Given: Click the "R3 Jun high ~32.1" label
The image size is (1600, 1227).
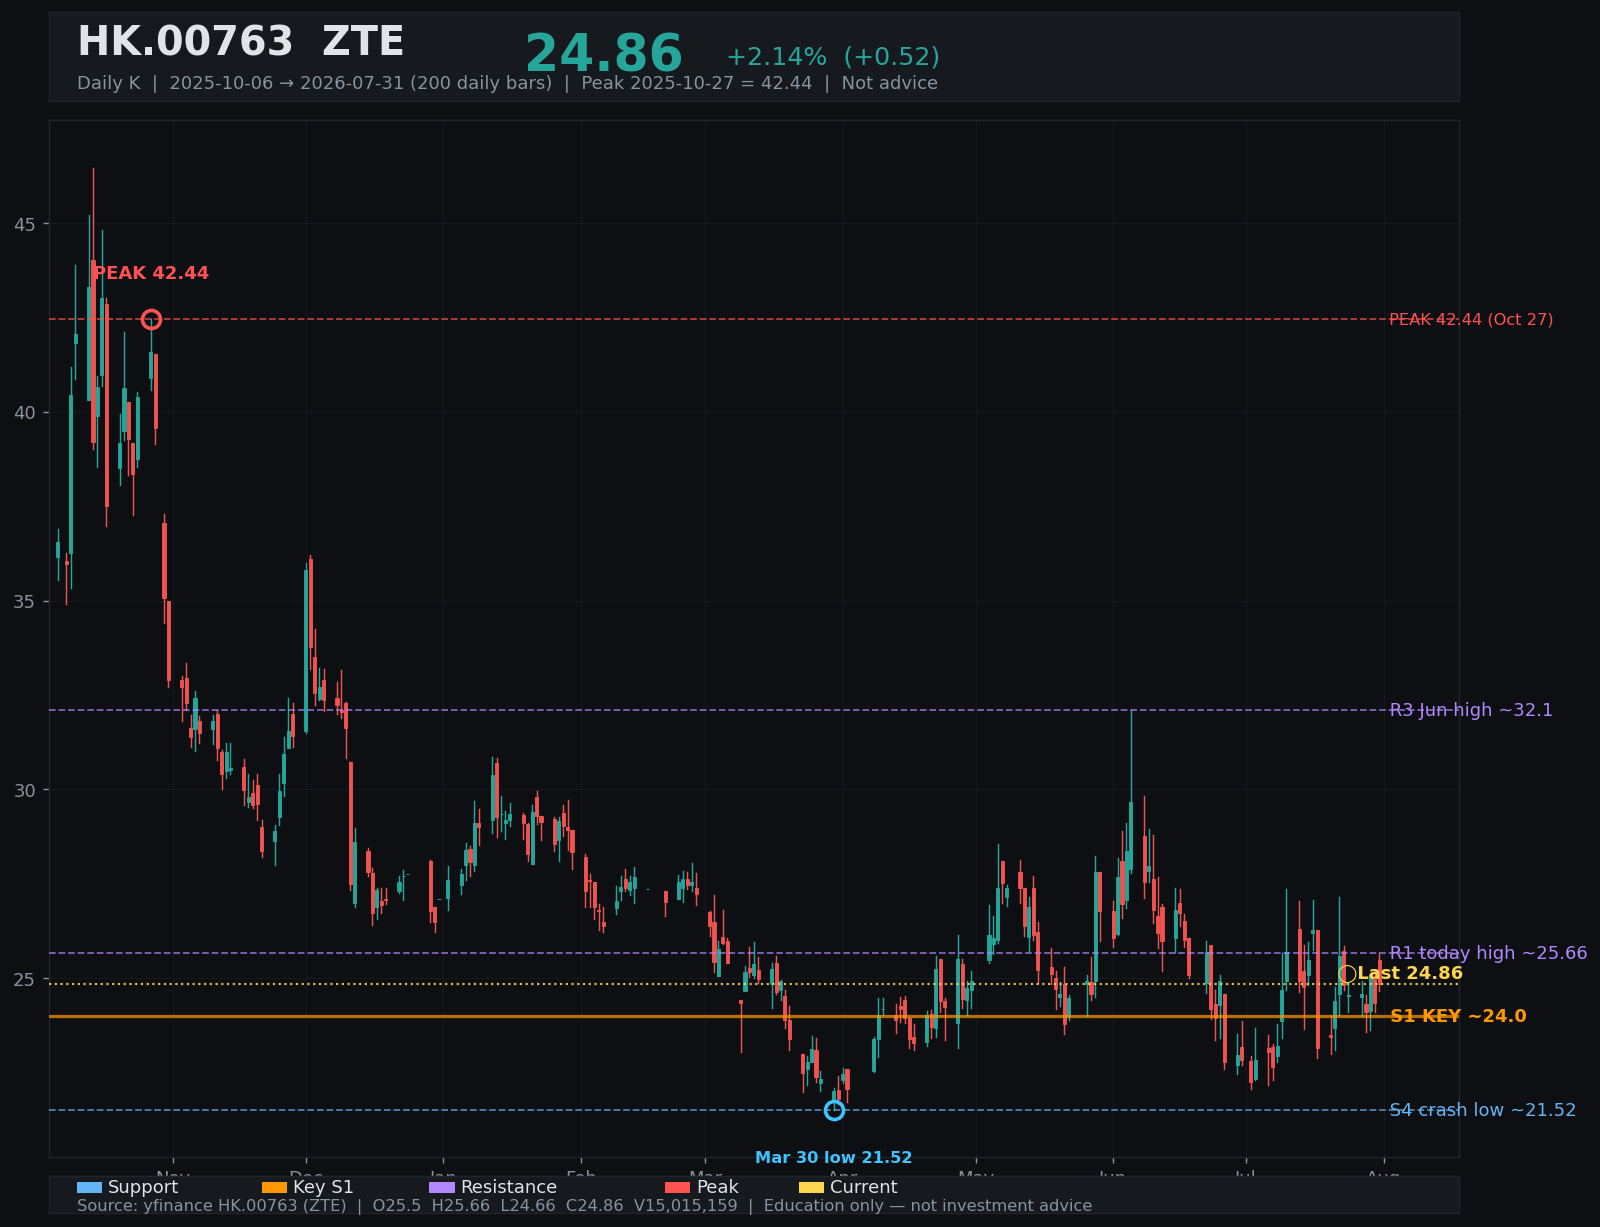Looking at the screenshot, I should [1471, 710].
